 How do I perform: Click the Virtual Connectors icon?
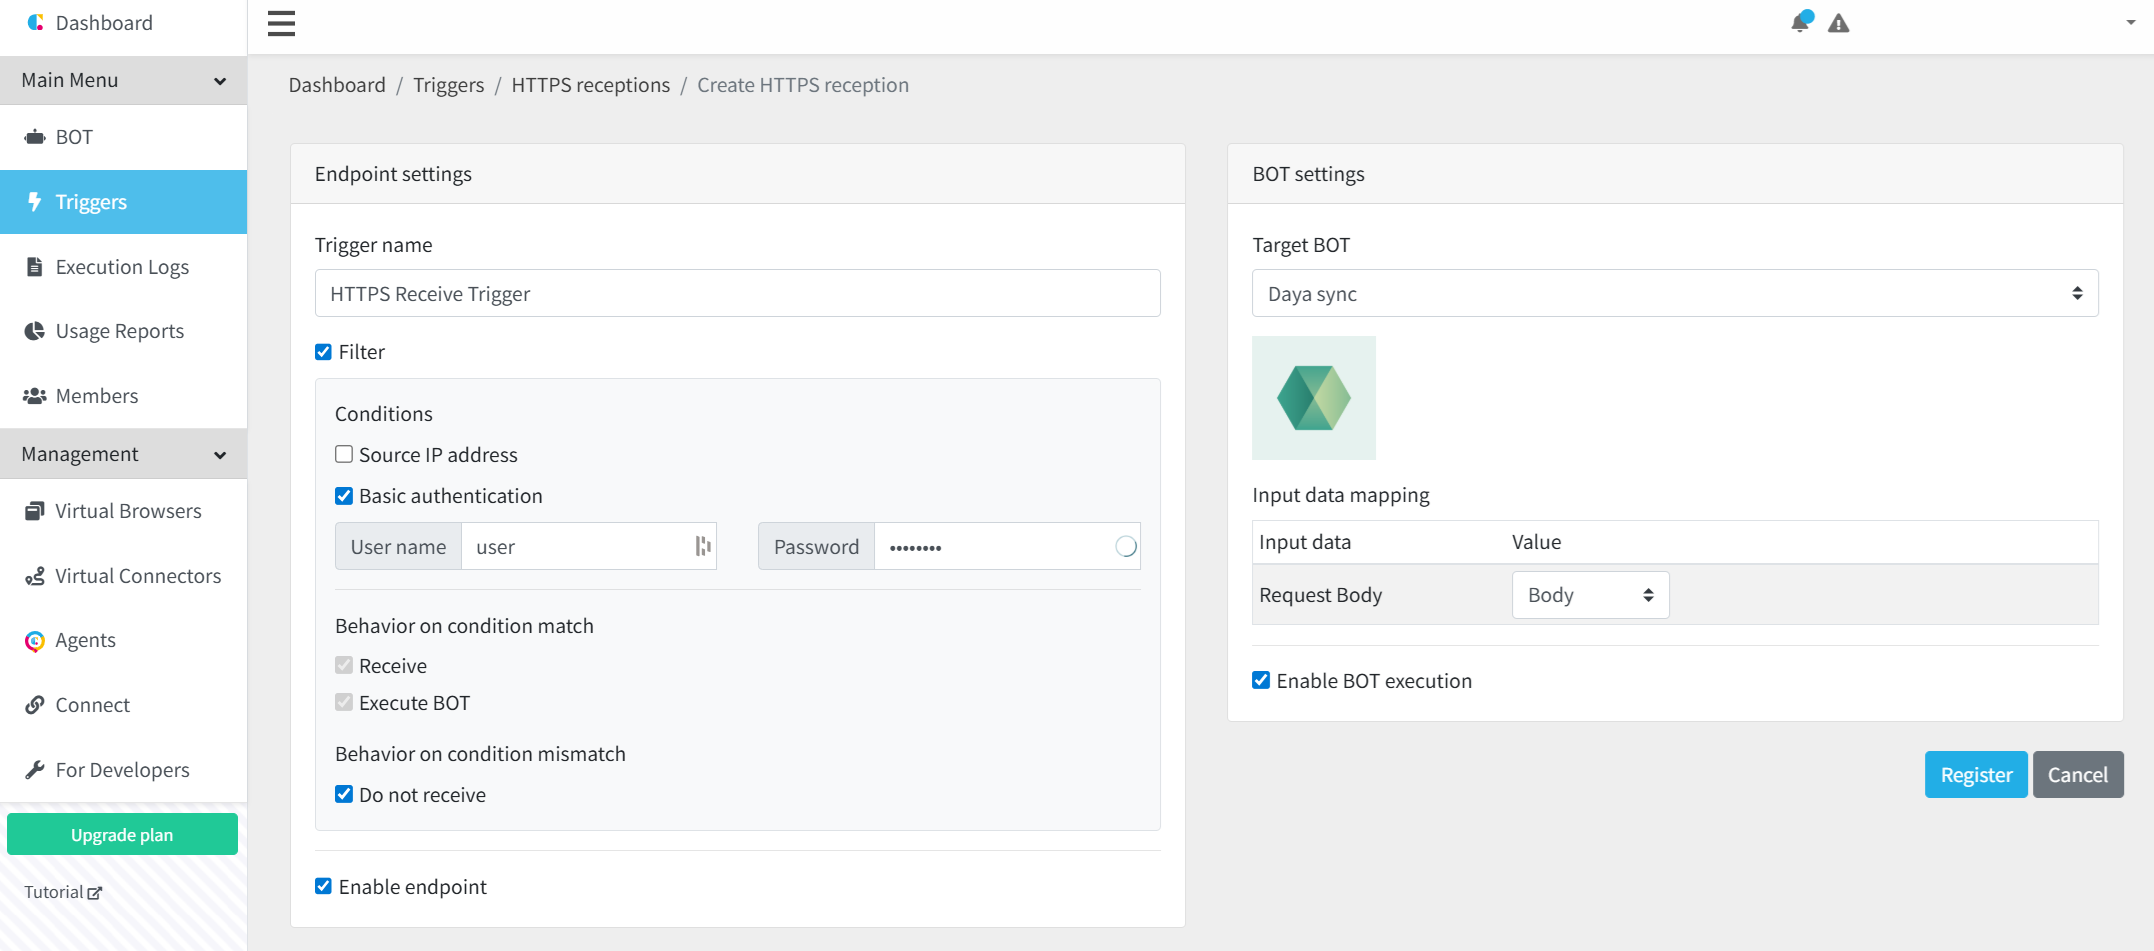(x=35, y=576)
